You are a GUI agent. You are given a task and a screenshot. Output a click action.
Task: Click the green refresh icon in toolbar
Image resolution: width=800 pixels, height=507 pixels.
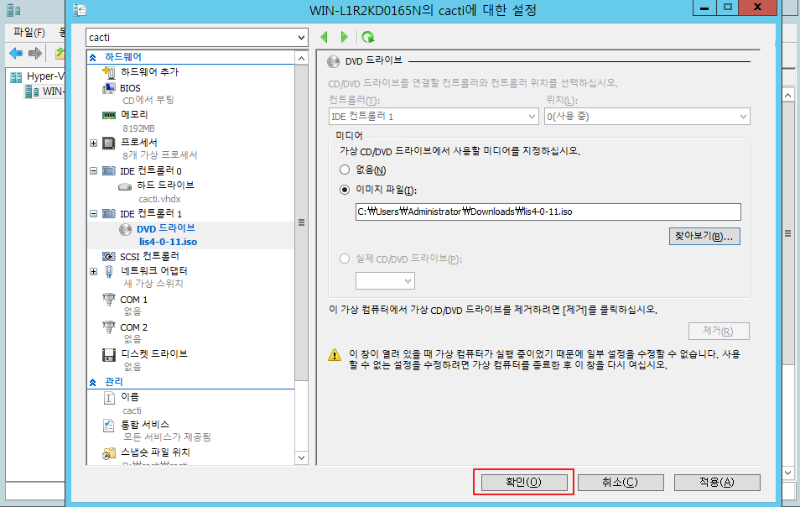coord(368,37)
